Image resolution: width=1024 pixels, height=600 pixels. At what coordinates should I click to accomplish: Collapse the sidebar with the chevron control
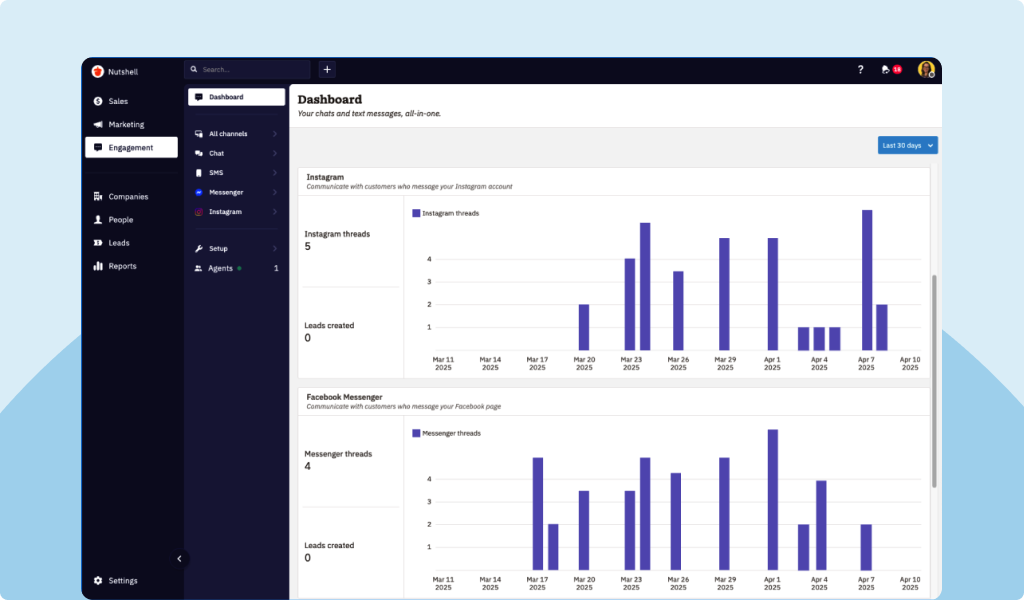pos(180,558)
